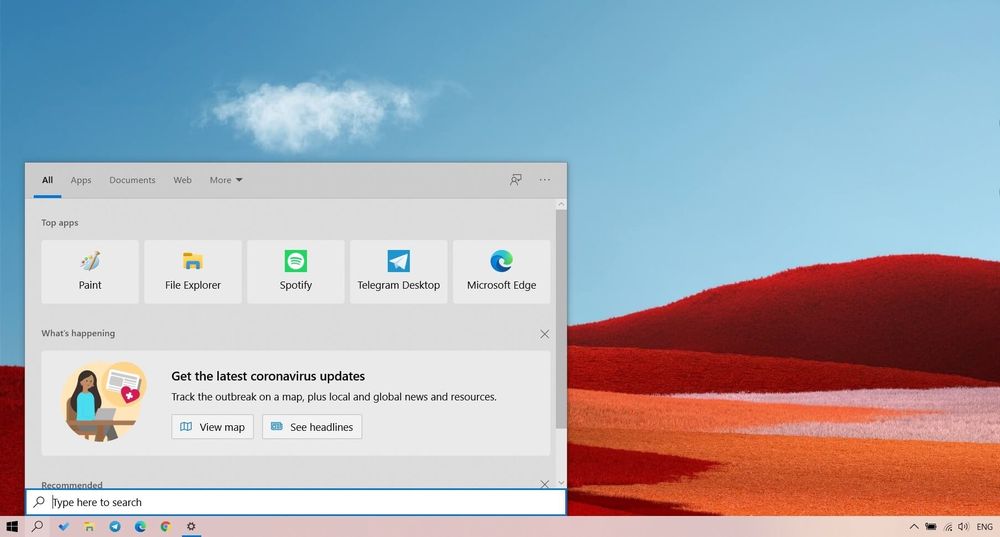The image size is (1000, 537).
Task: Open Microsoft Edge on the taskbar
Action: click(140, 526)
